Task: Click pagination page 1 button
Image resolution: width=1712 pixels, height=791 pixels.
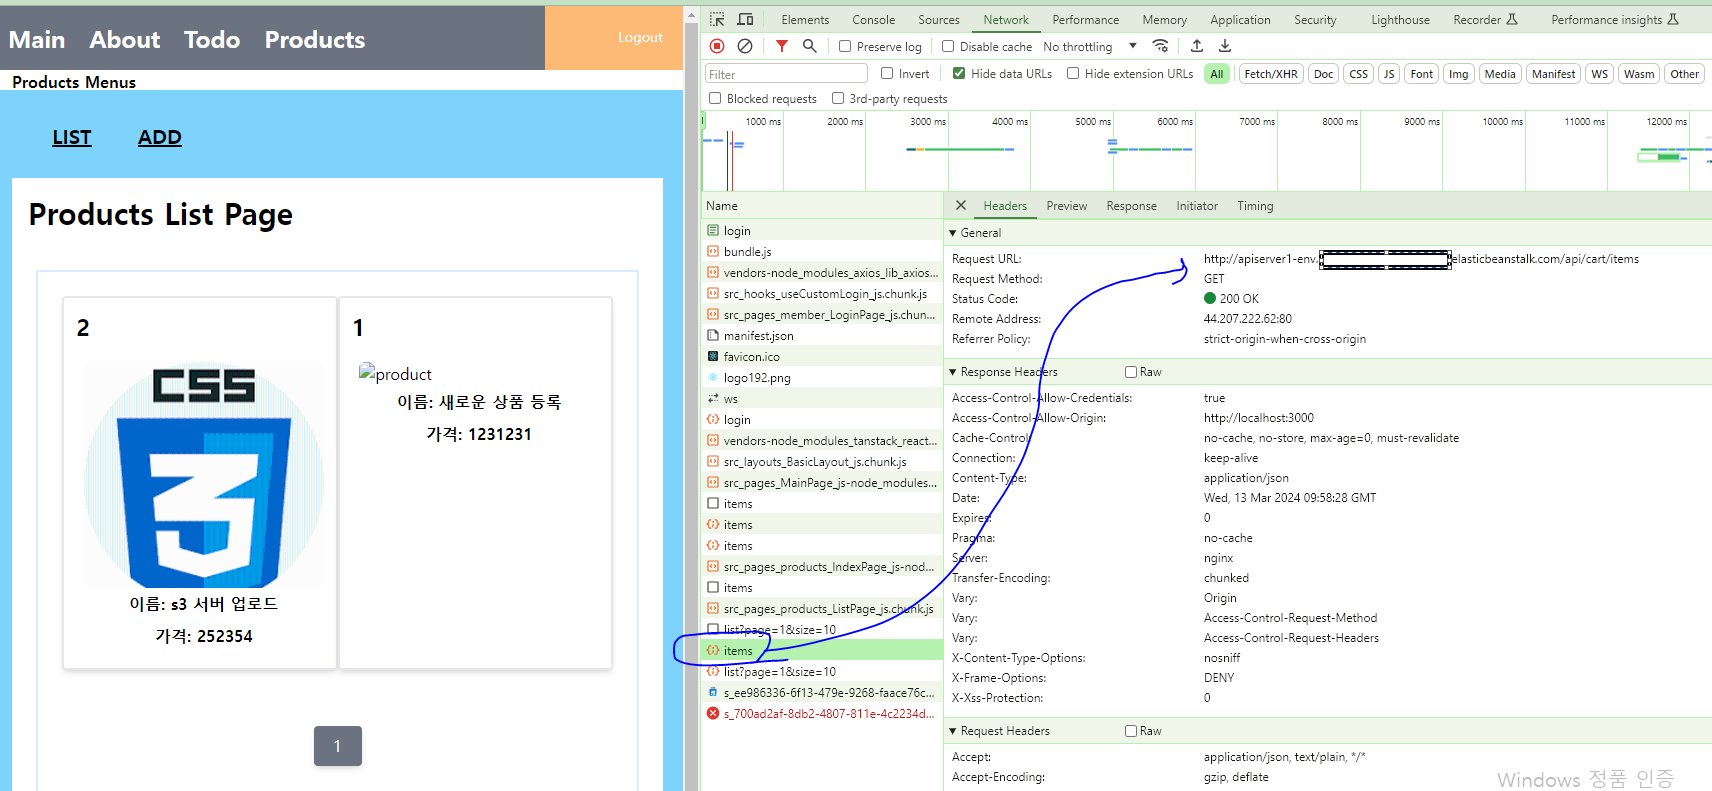Action: 338,746
